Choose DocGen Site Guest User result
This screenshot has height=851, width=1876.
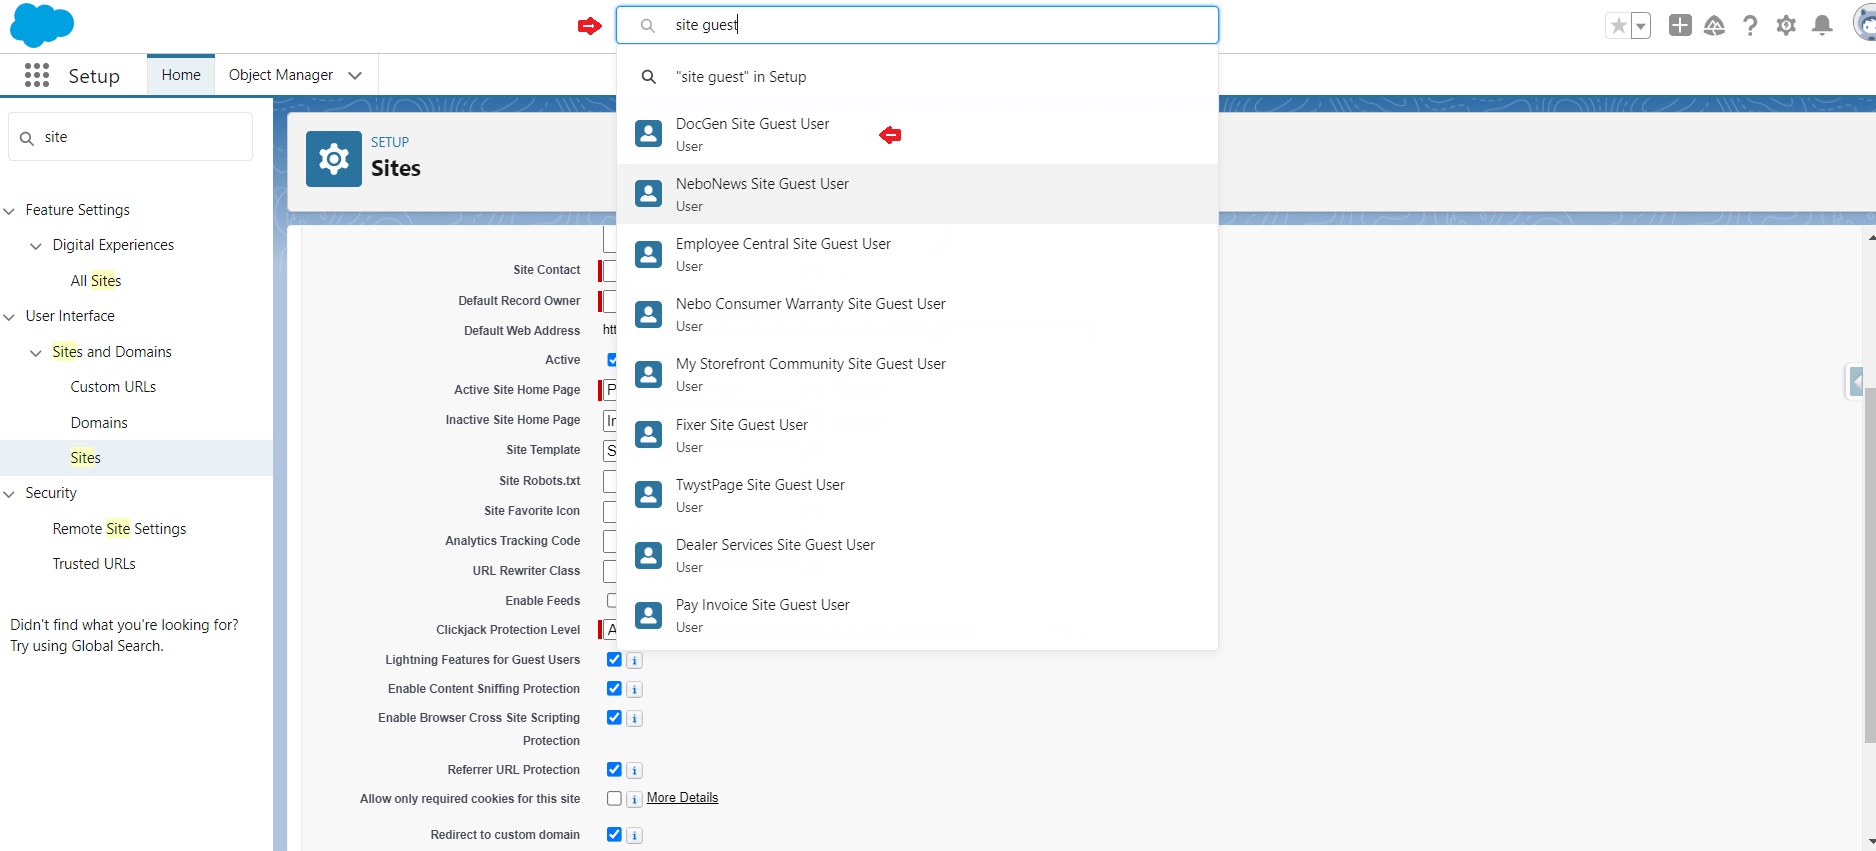(x=917, y=134)
